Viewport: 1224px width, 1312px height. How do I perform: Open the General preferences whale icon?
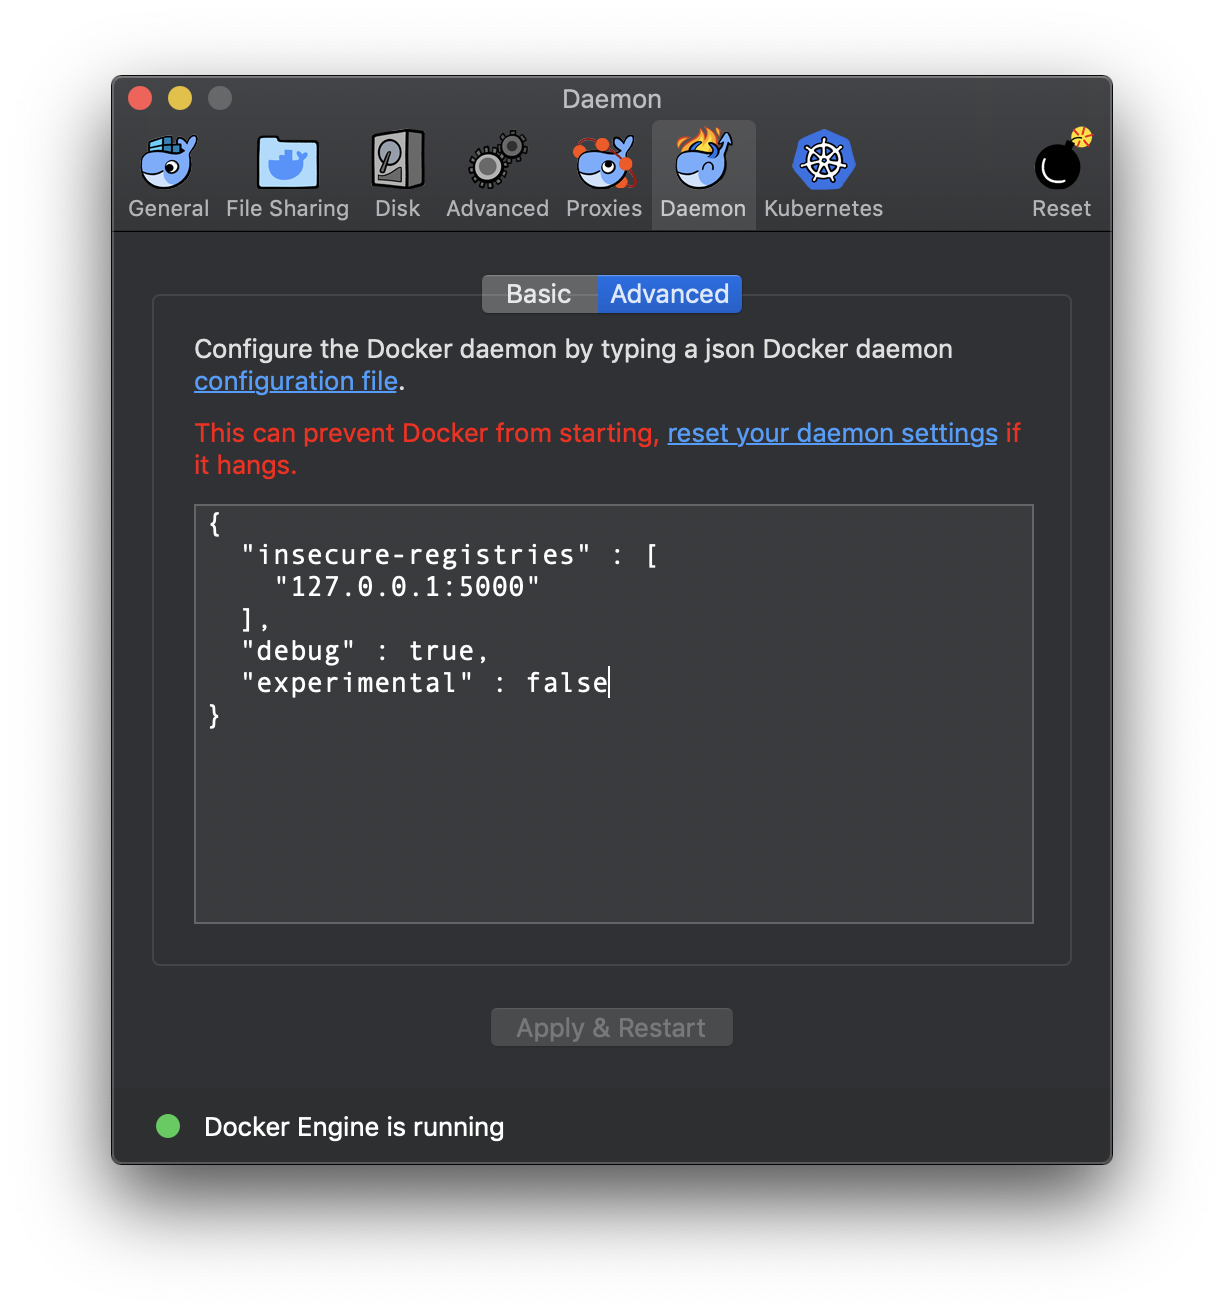tap(169, 162)
